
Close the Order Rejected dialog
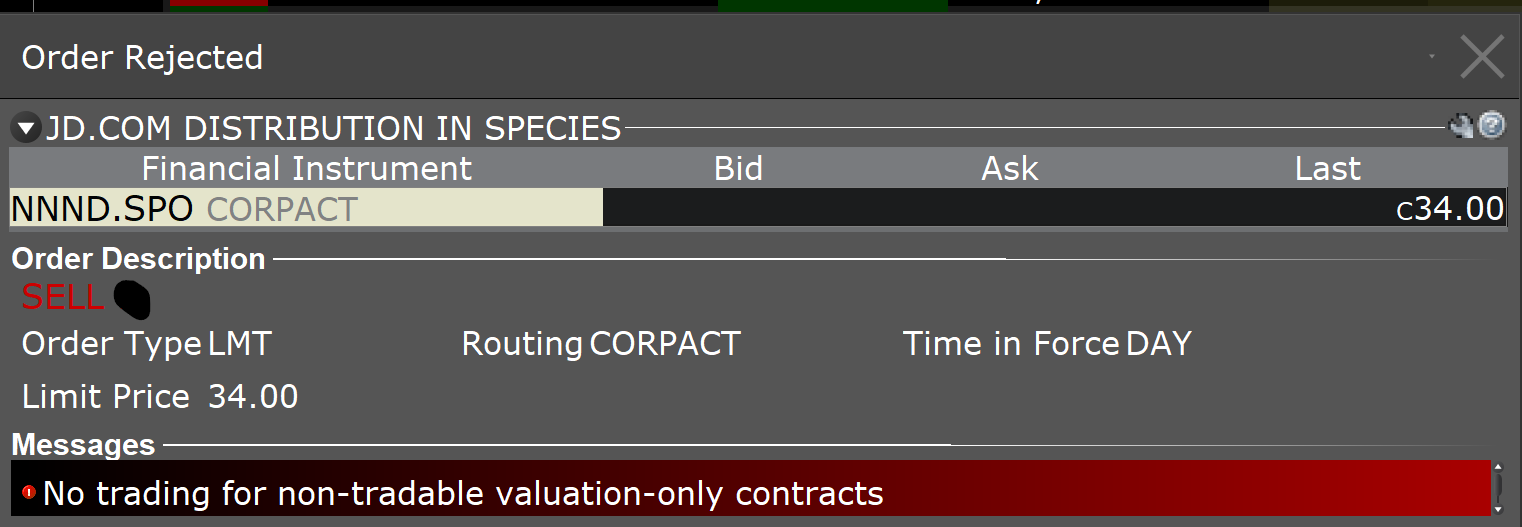point(1482,57)
